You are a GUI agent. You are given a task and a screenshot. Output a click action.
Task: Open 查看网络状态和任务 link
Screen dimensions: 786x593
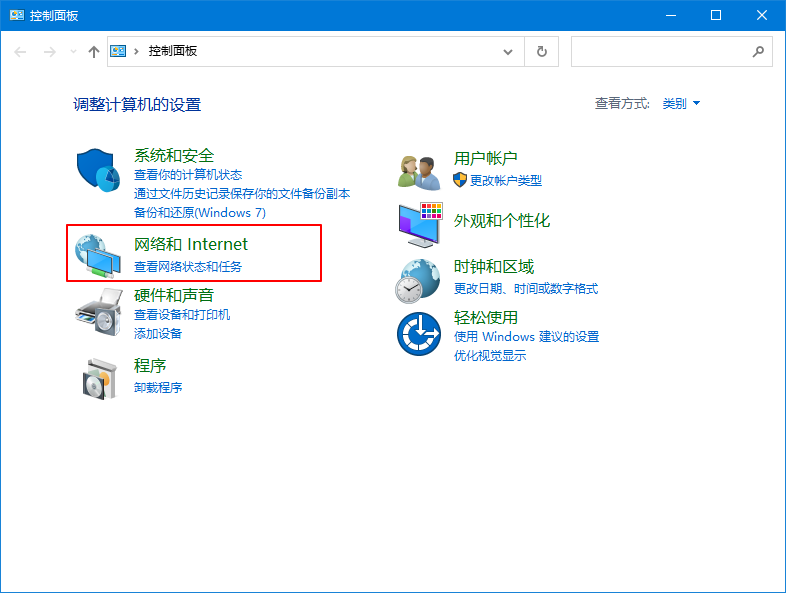[188, 267]
